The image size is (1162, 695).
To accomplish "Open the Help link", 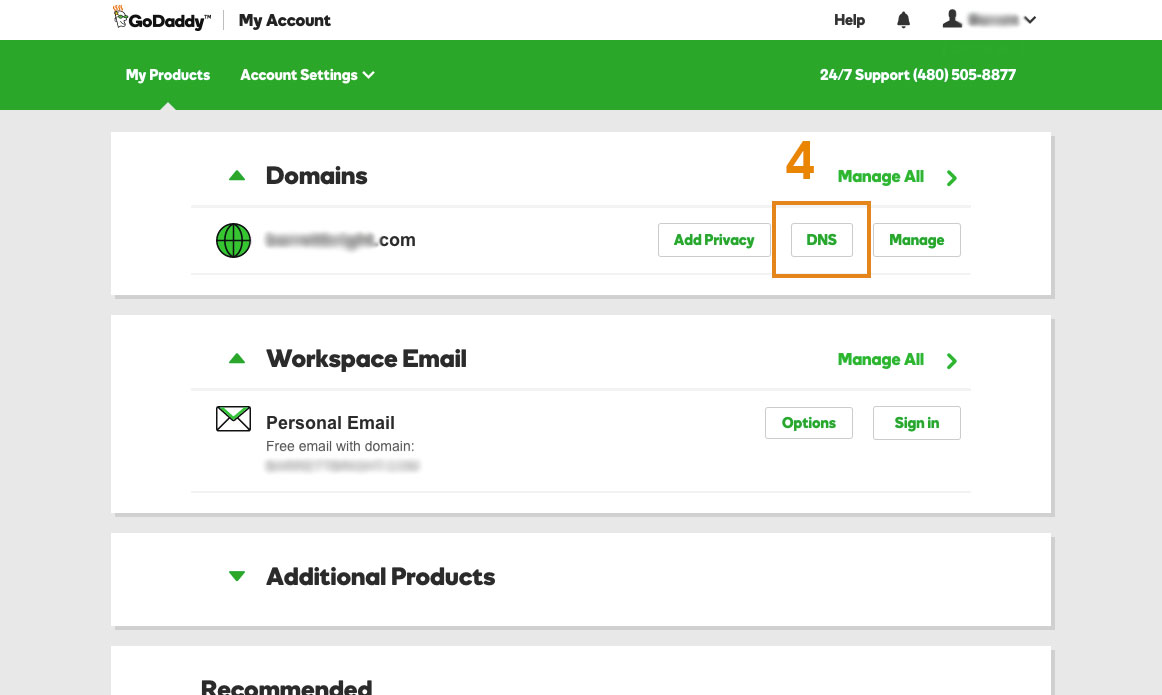I will 849,20.
